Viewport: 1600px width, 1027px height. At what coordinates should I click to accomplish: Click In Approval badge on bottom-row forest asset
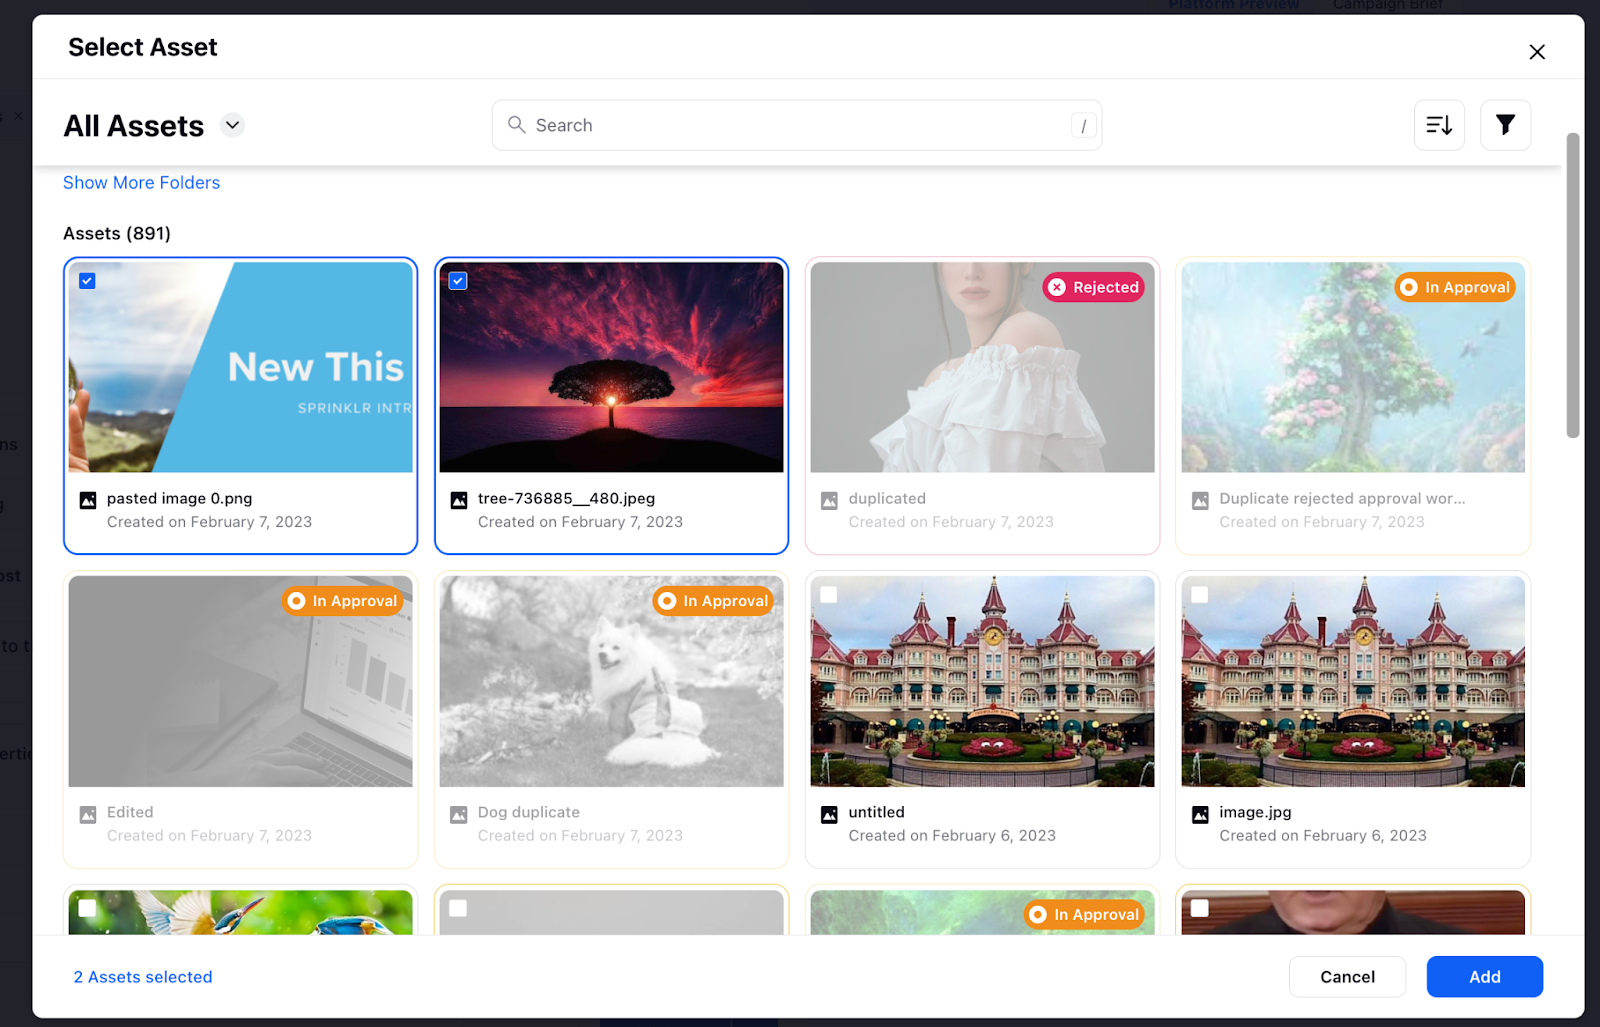click(1085, 914)
